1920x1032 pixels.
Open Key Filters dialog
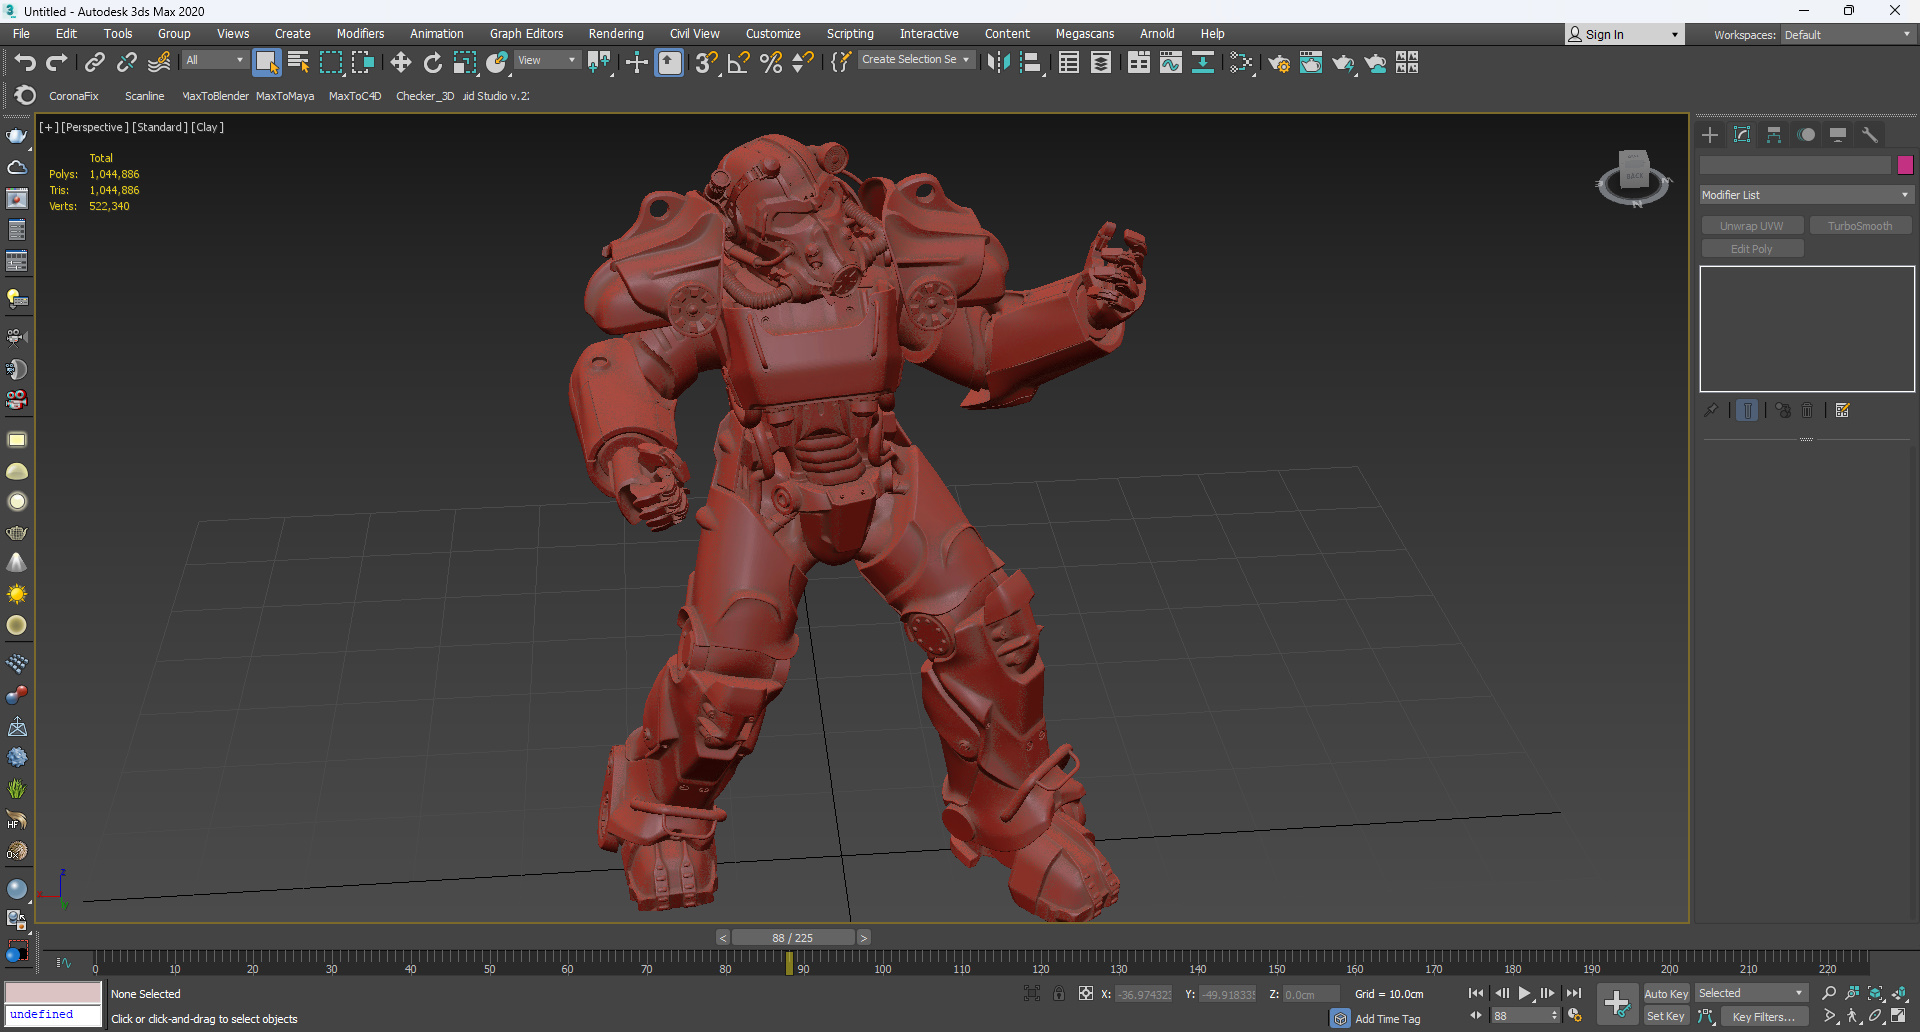pos(1764,1016)
